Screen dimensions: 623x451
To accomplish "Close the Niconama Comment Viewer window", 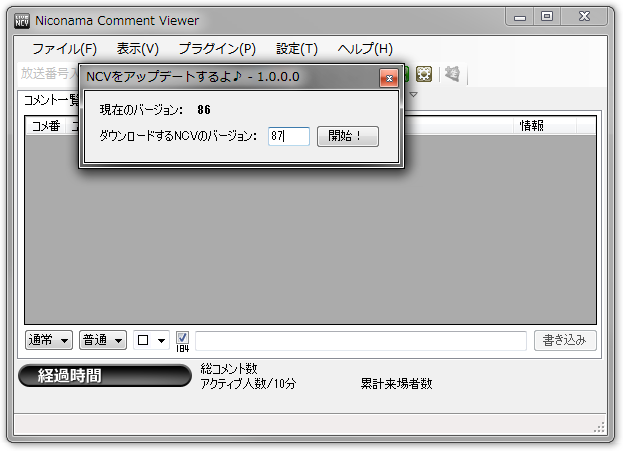I will tap(584, 16).
